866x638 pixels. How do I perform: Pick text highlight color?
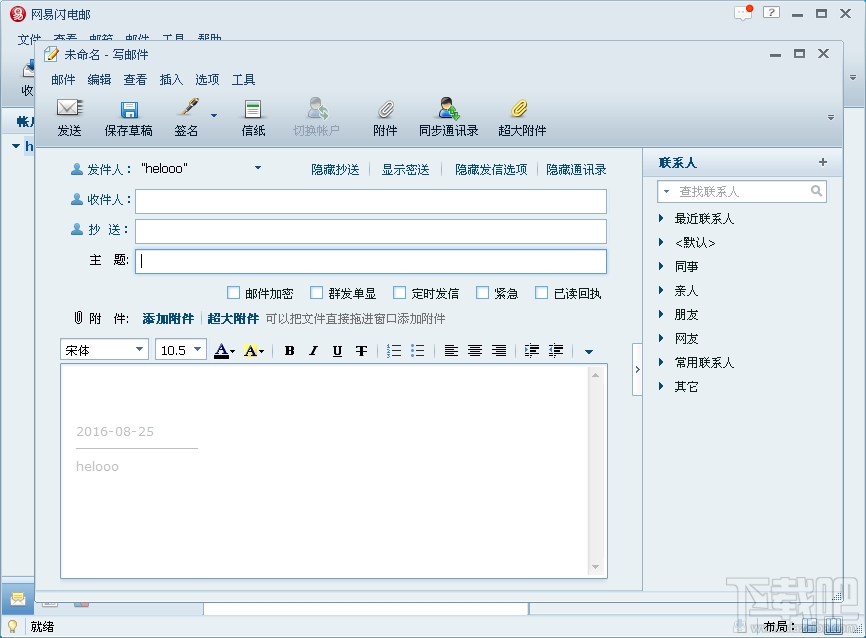(251, 351)
